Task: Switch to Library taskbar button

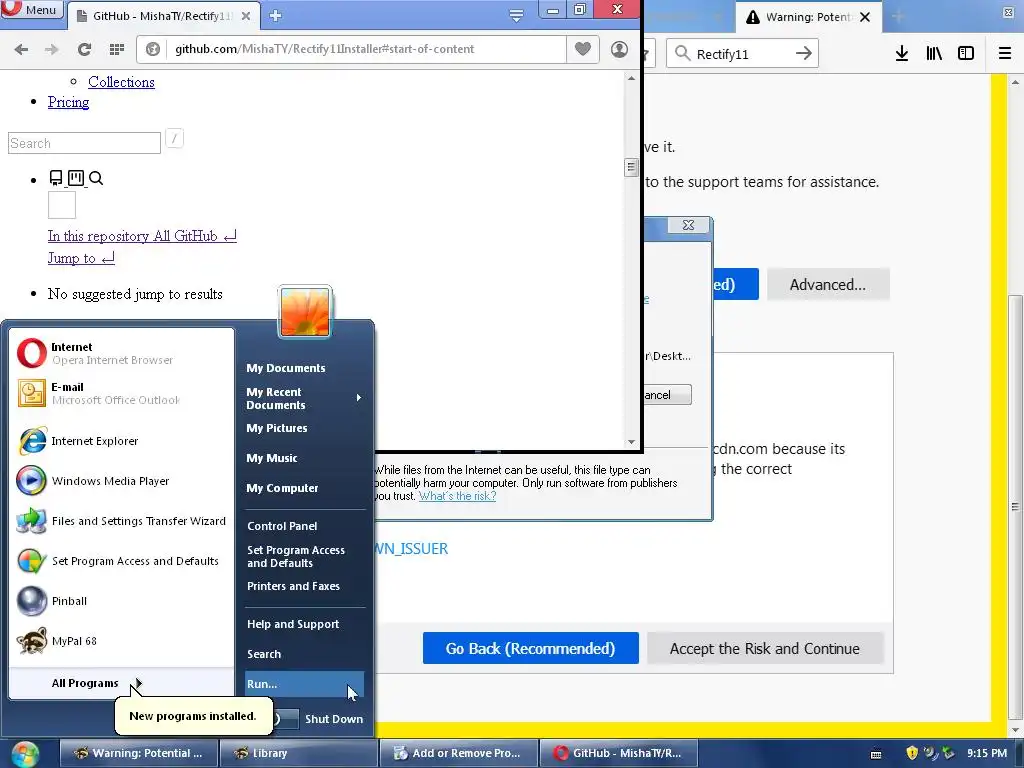Action: (x=298, y=753)
